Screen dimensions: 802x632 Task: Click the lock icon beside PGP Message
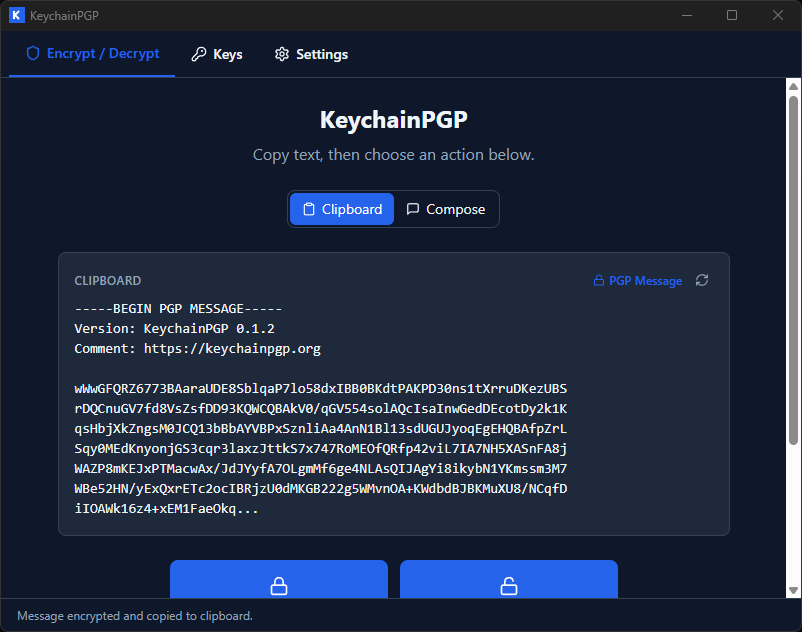pos(599,281)
